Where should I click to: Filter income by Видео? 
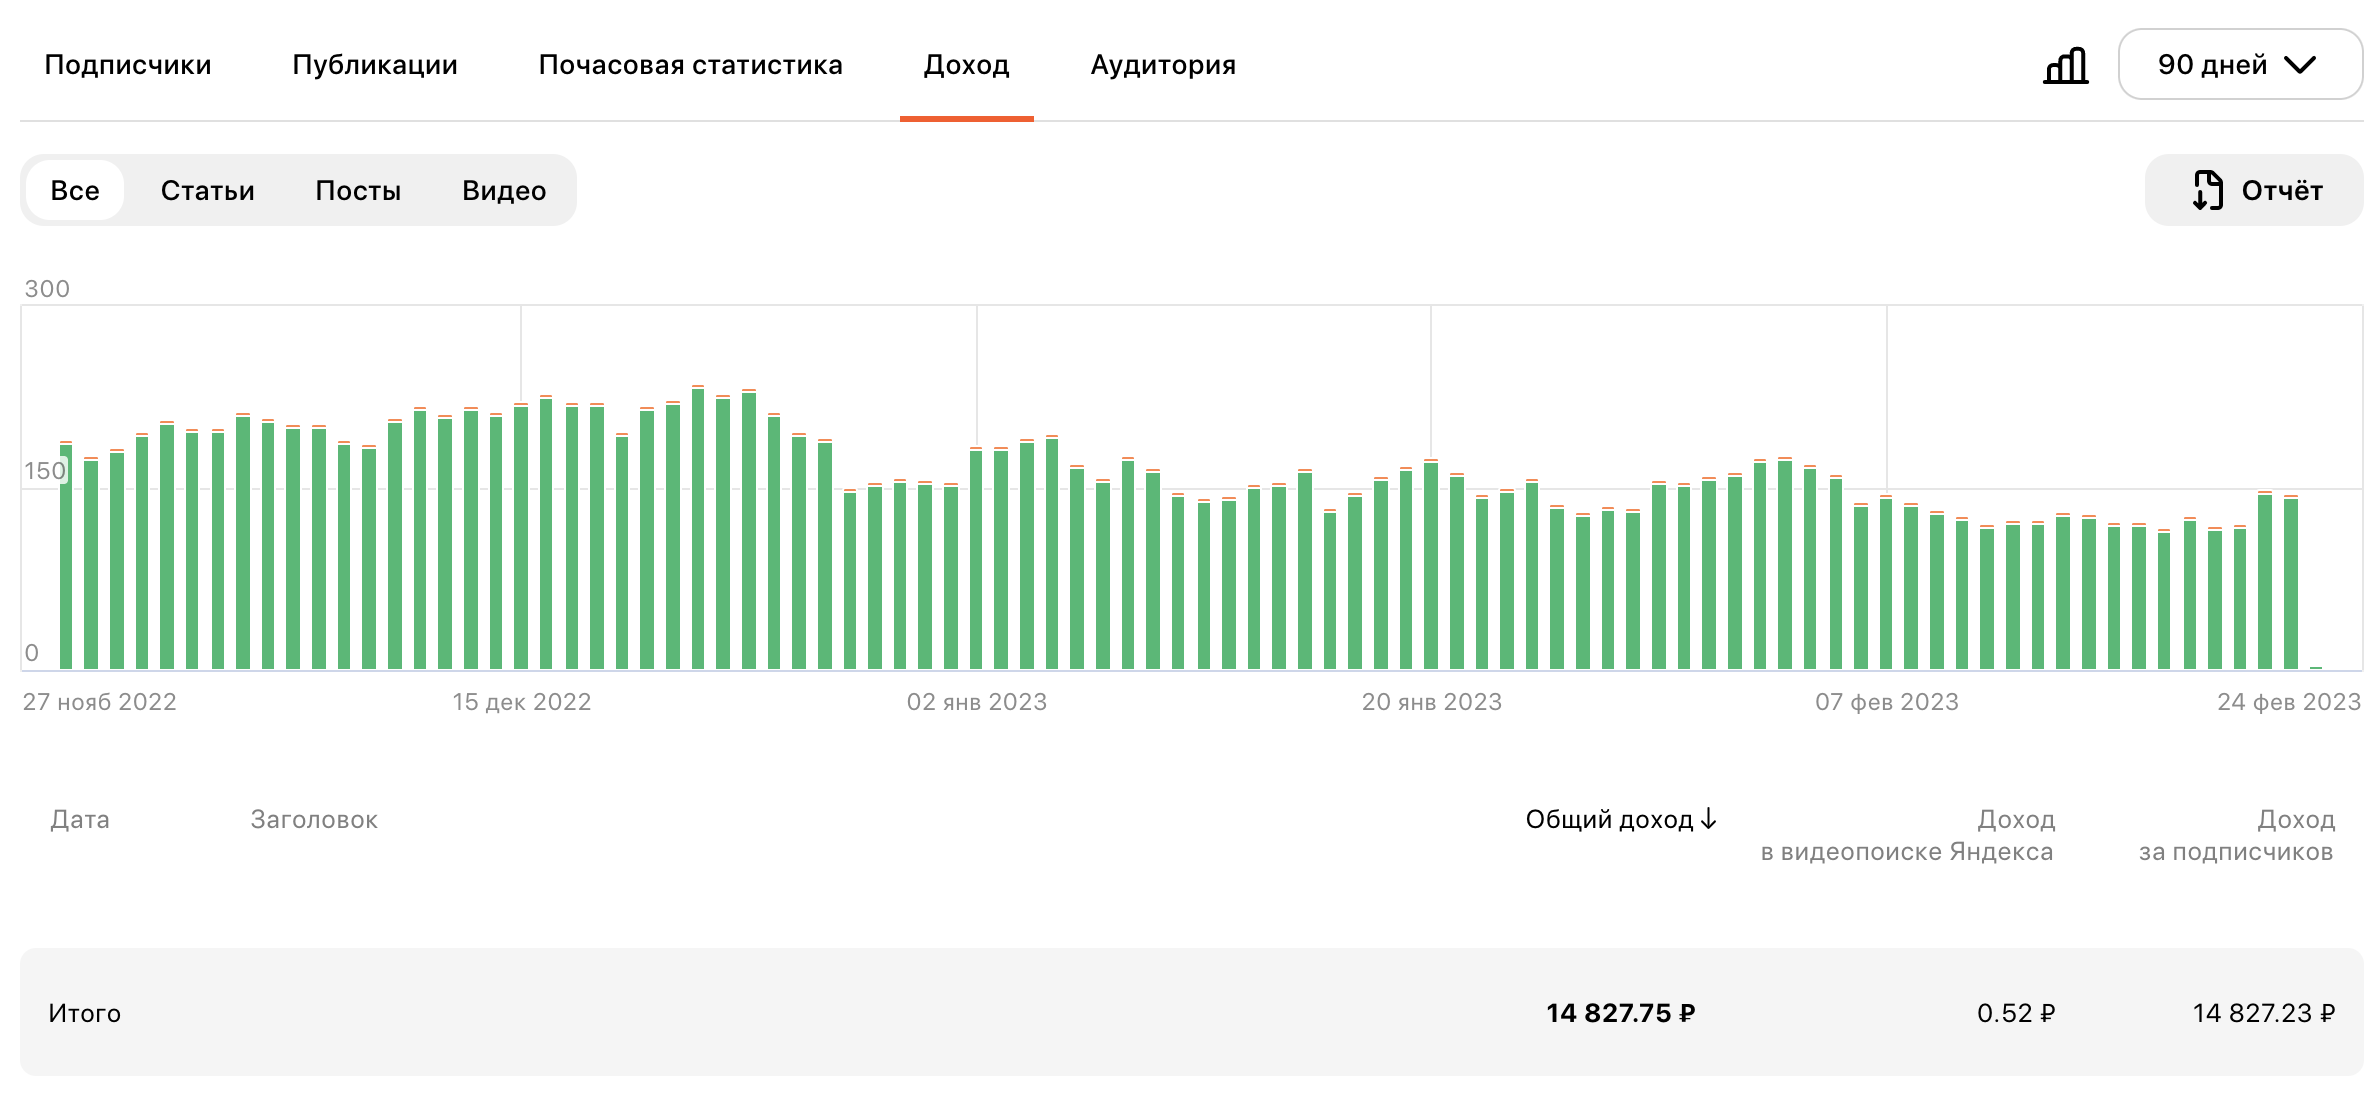(503, 190)
